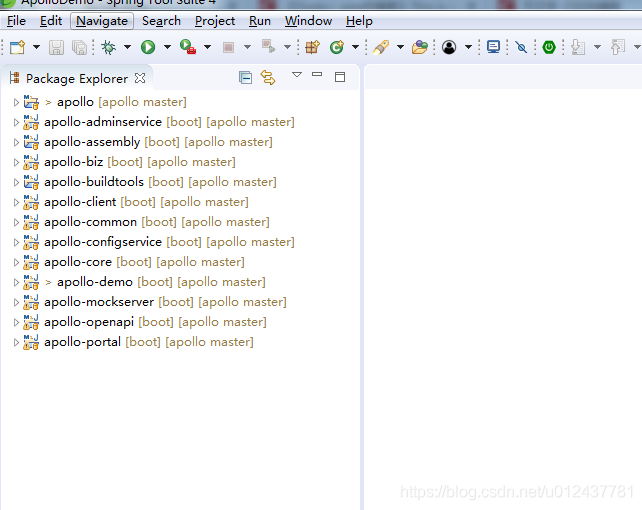Viewport: 642px width, 510px height.
Task: Expand the apollo-assembly project
Action: coord(16,142)
